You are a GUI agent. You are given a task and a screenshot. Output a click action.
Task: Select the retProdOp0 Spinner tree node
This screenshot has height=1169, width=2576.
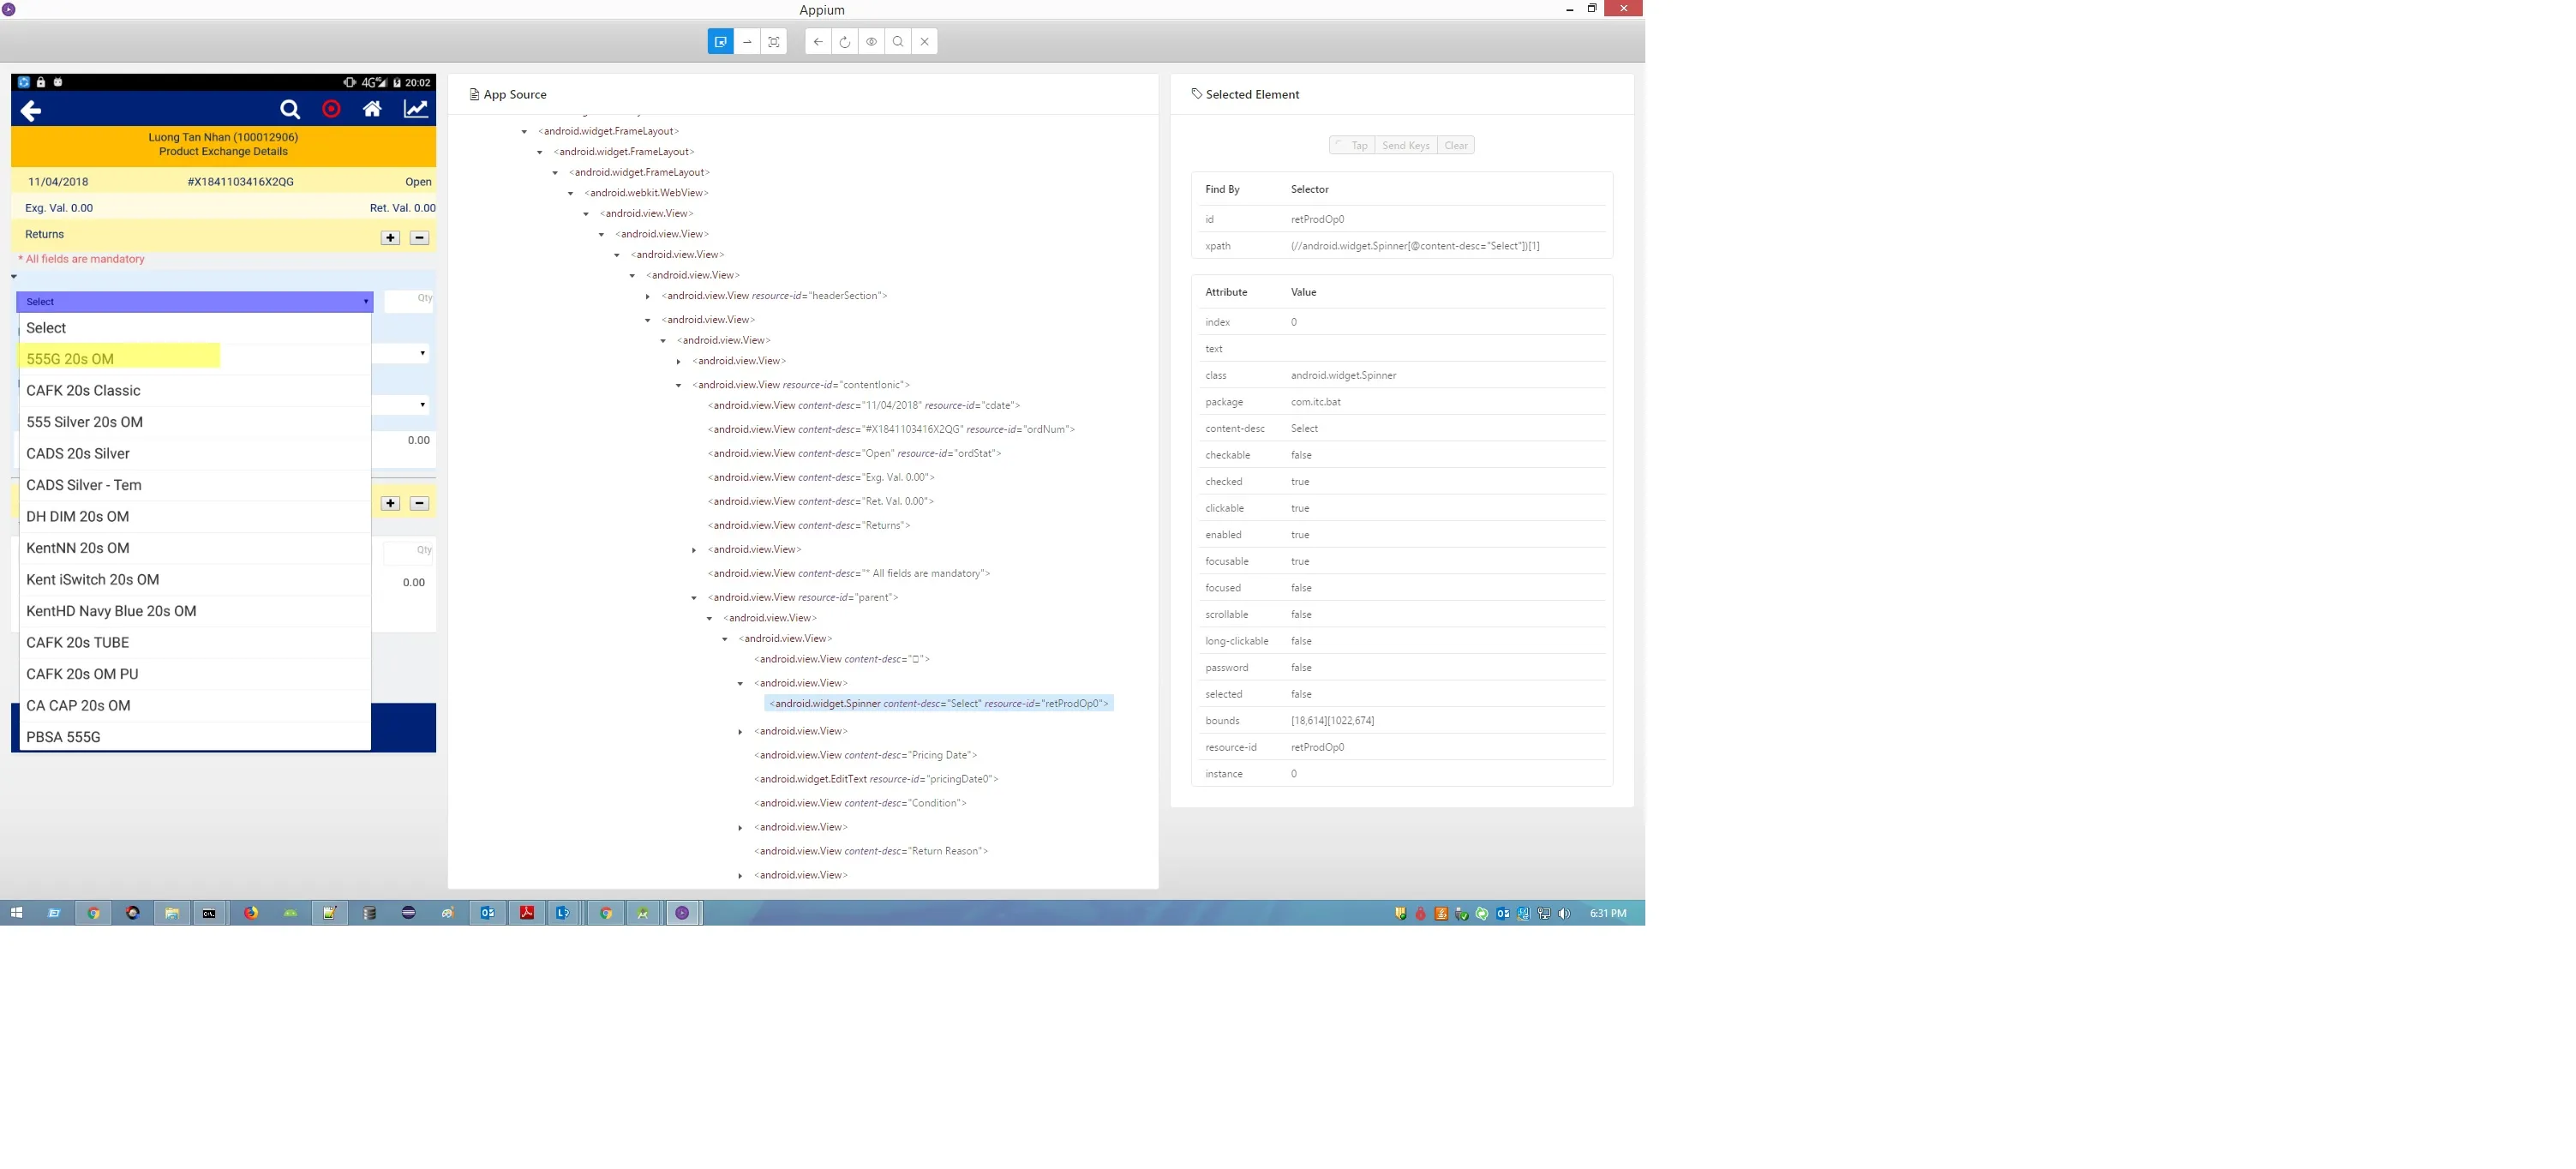coord(938,704)
